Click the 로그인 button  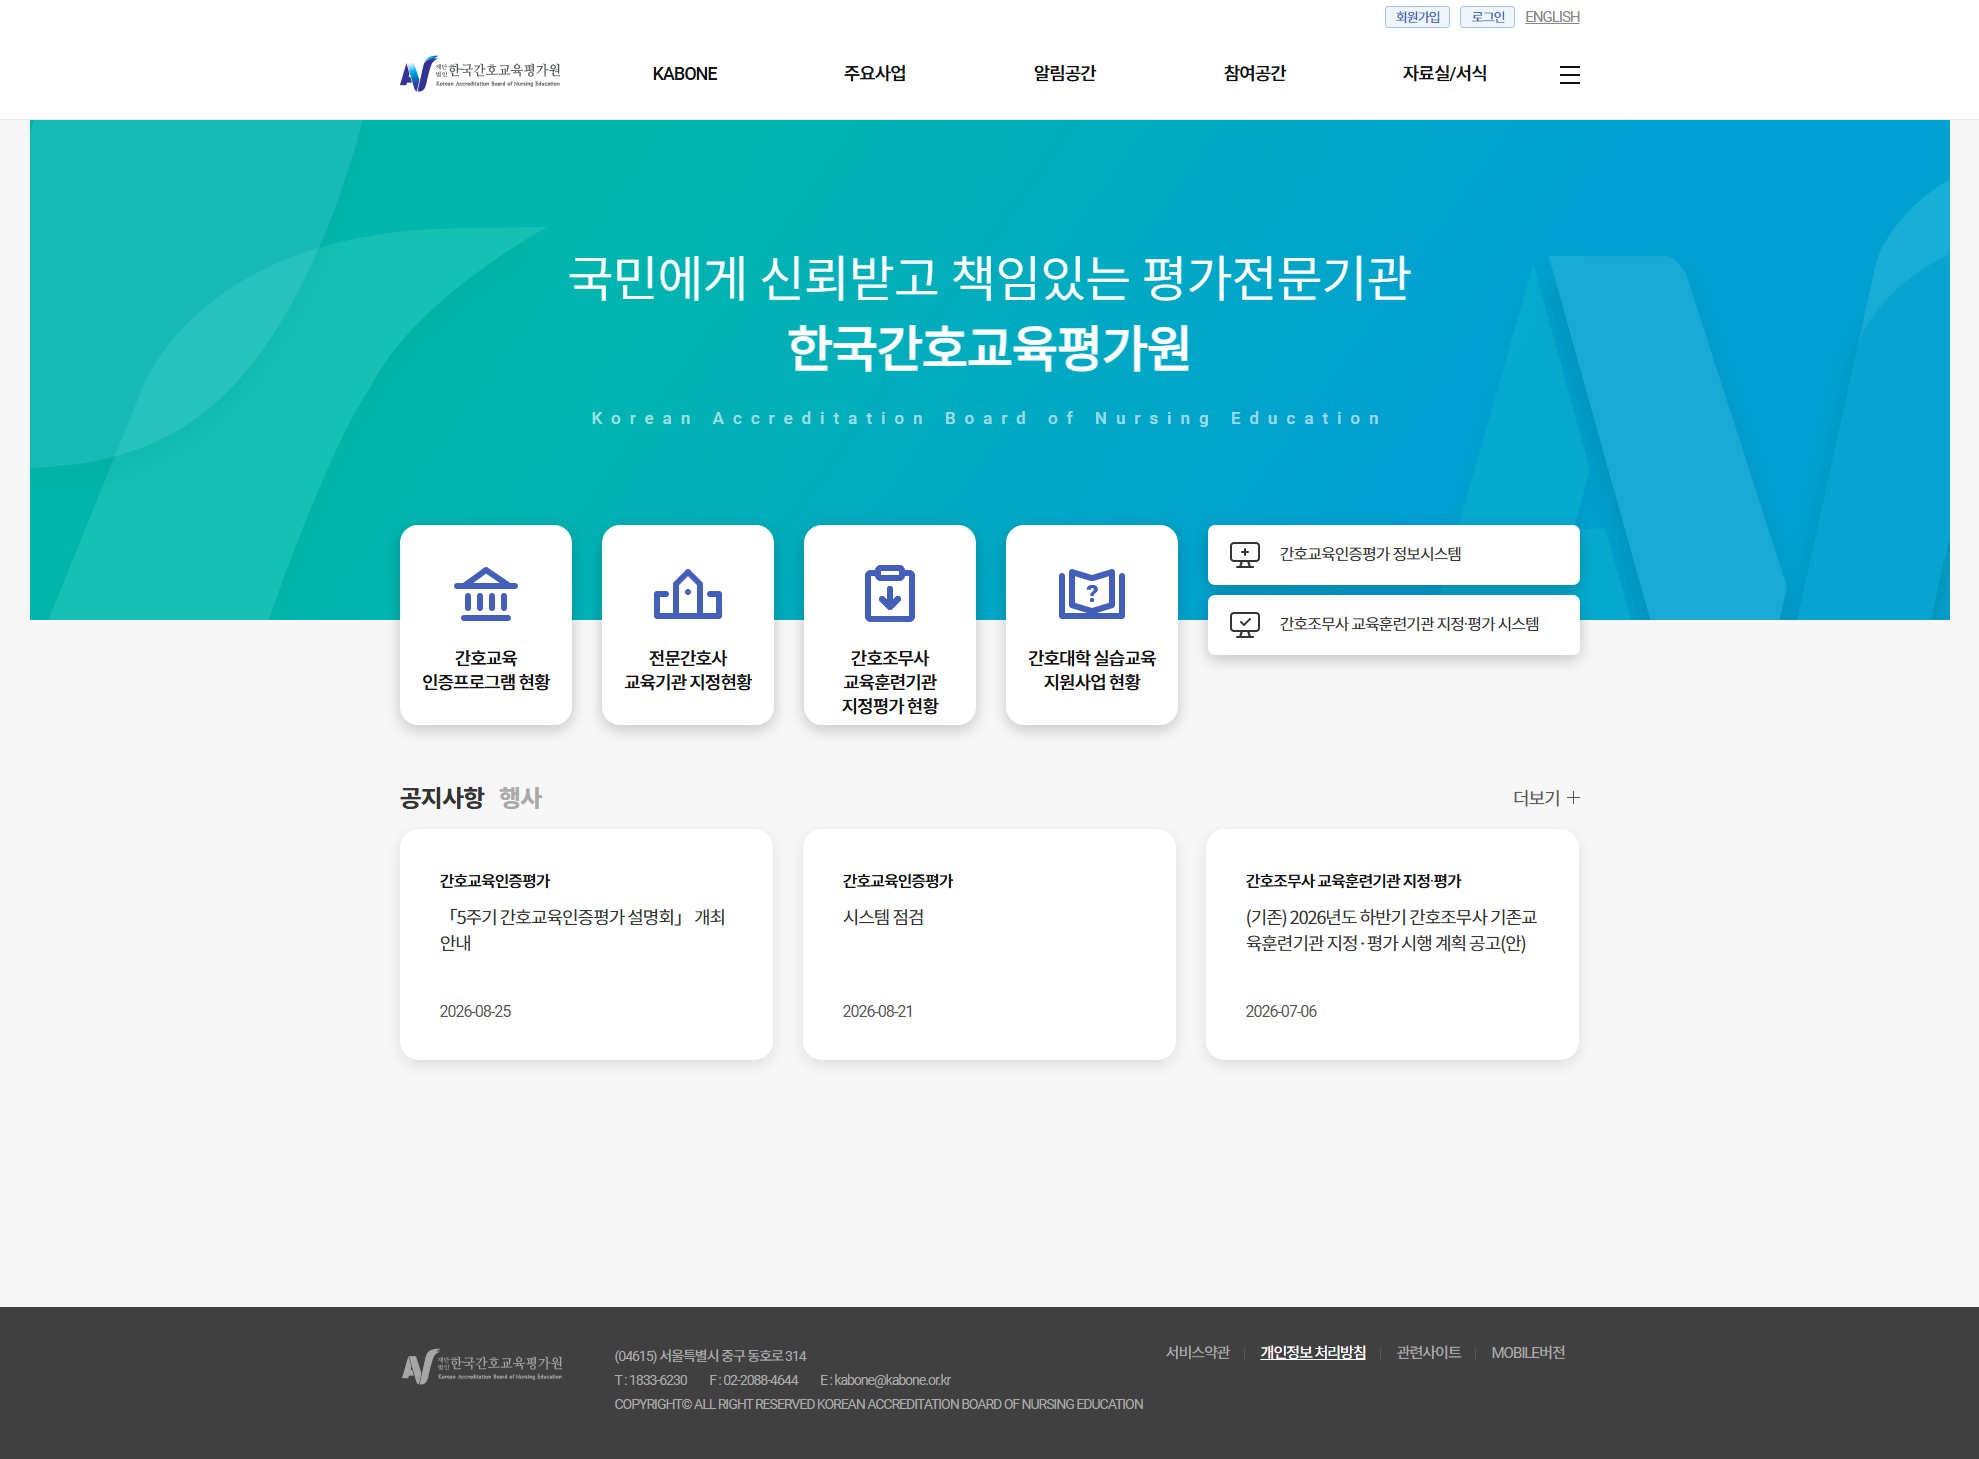pos(1487,17)
